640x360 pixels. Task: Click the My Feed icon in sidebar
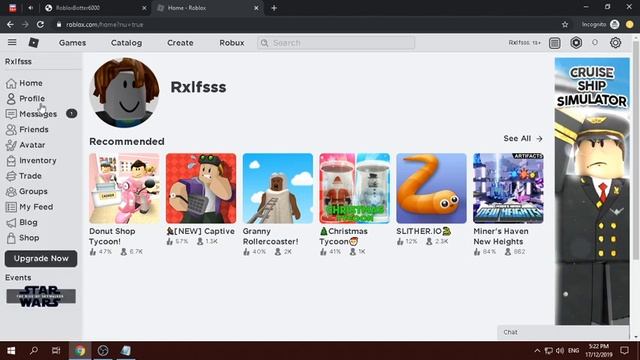point(11,207)
